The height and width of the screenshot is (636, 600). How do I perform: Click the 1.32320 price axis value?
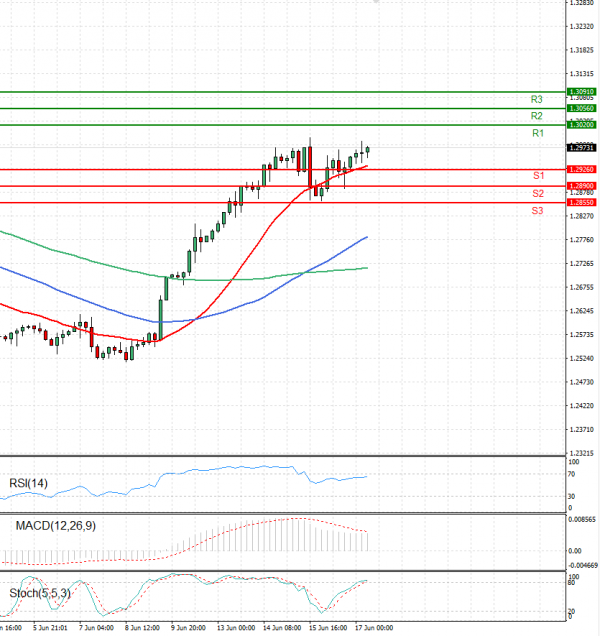click(581, 26)
